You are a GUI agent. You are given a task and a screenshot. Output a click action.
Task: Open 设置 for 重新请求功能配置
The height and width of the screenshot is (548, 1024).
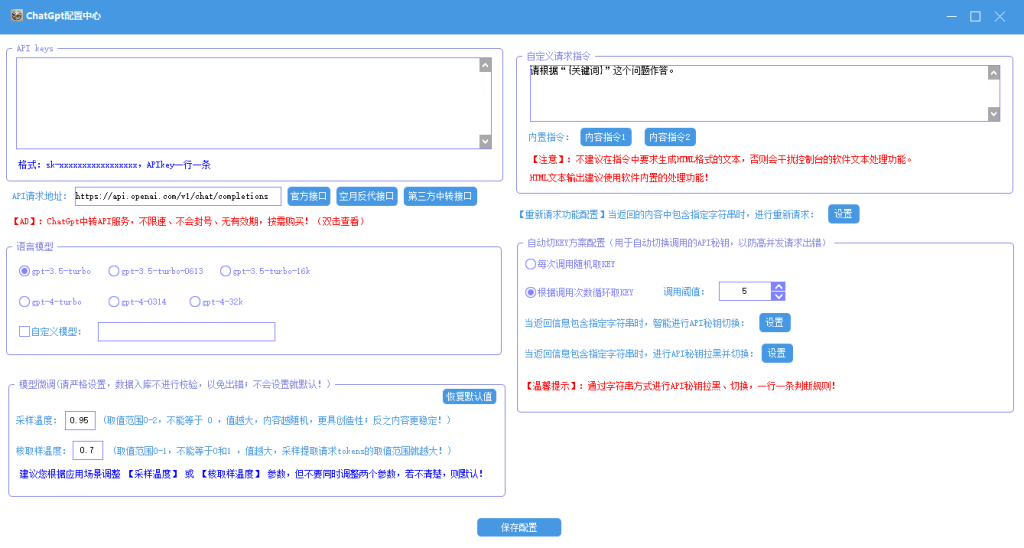pos(843,214)
